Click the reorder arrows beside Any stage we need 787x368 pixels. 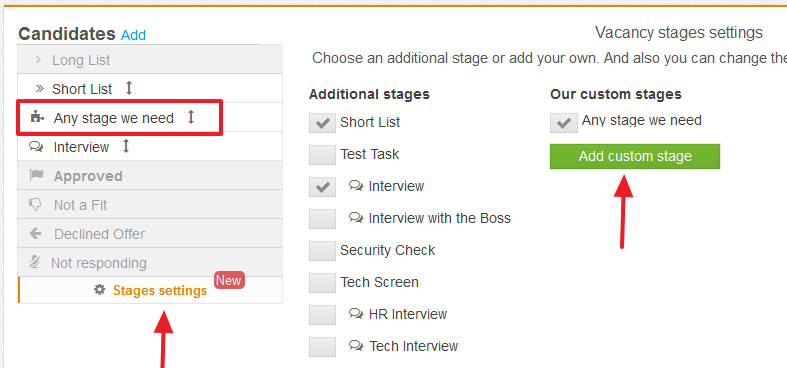(x=191, y=117)
